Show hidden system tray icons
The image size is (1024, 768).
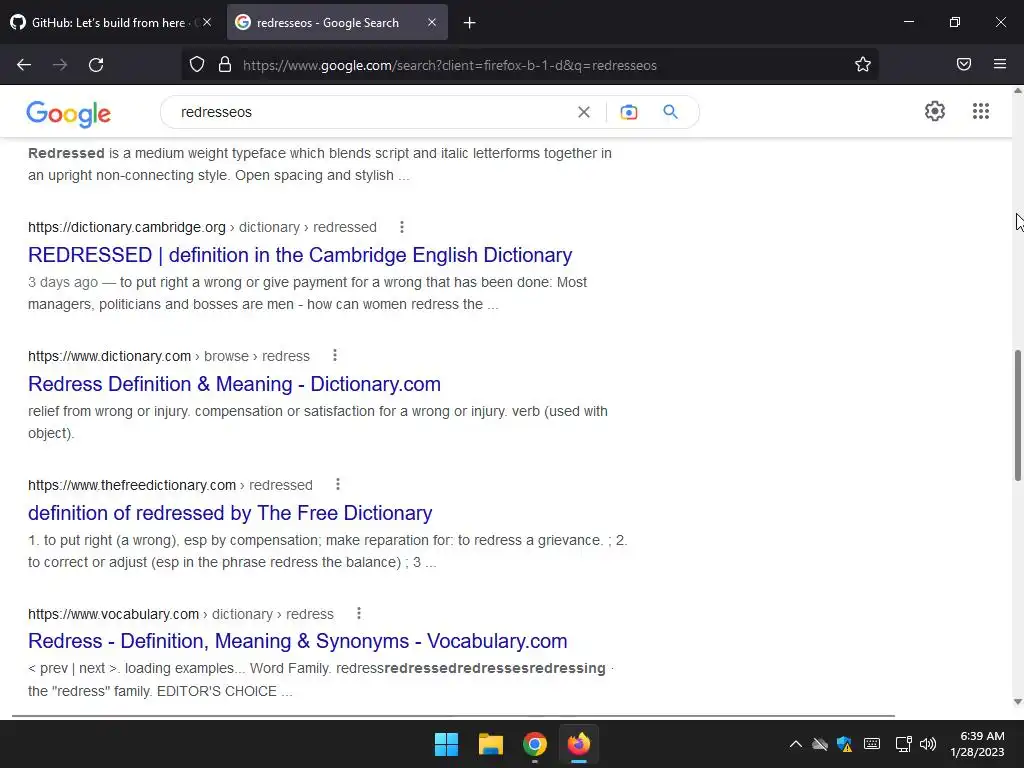click(x=795, y=744)
